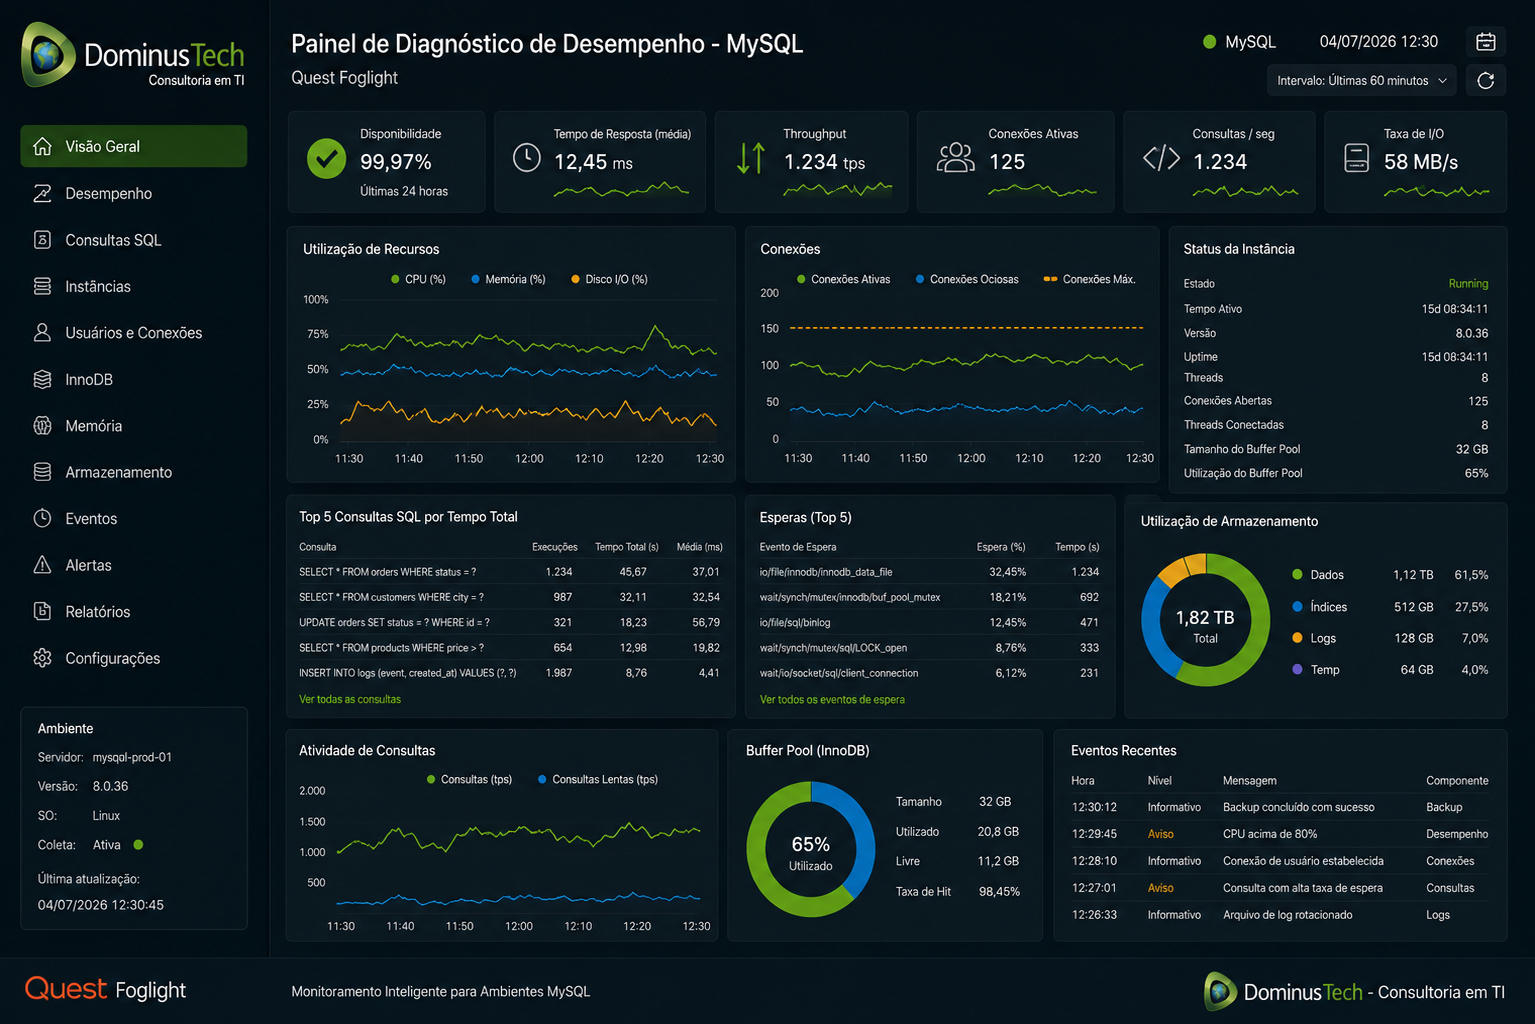Click the Armazenamento storage icon
The height and width of the screenshot is (1024, 1535).
42,472
